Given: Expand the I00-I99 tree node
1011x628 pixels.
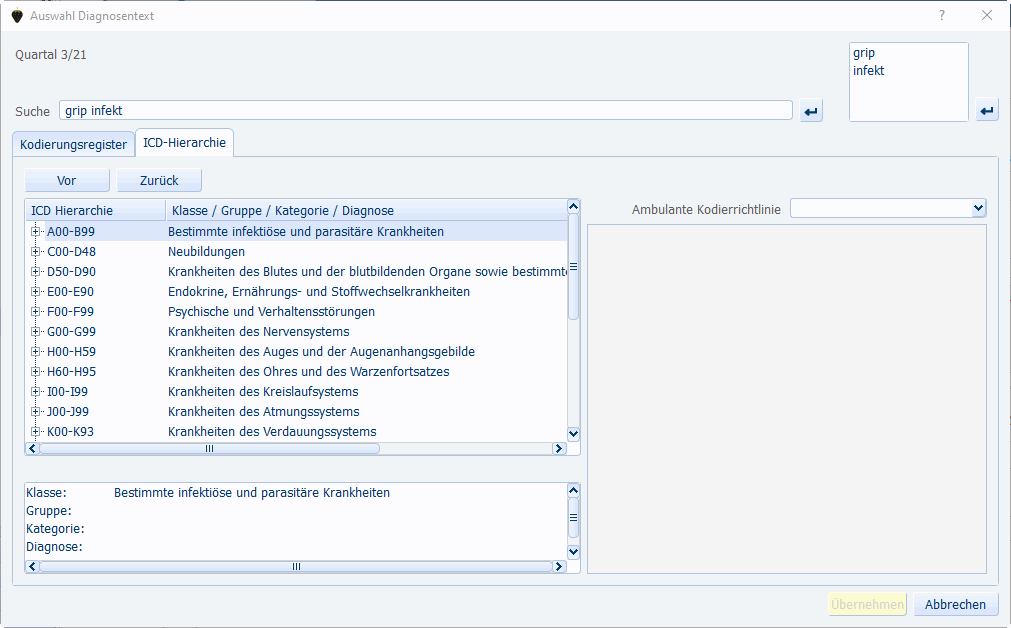Looking at the screenshot, I should (35, 391).
